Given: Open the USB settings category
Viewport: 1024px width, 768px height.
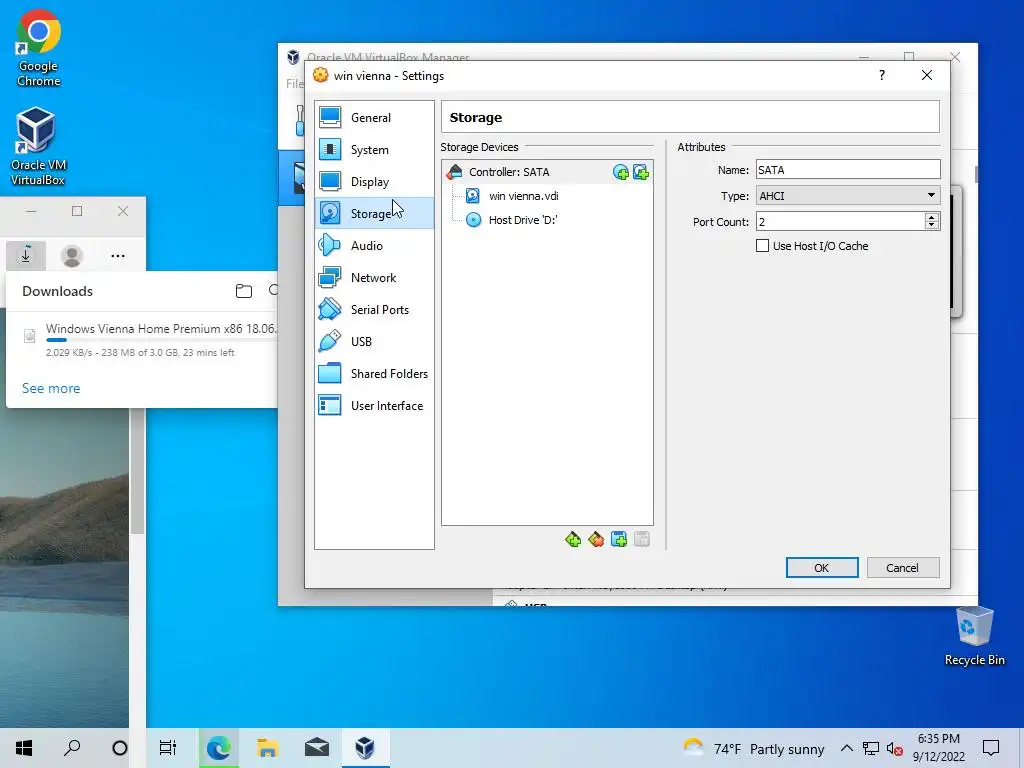Looking at the screenshot, I should point(374,342).
